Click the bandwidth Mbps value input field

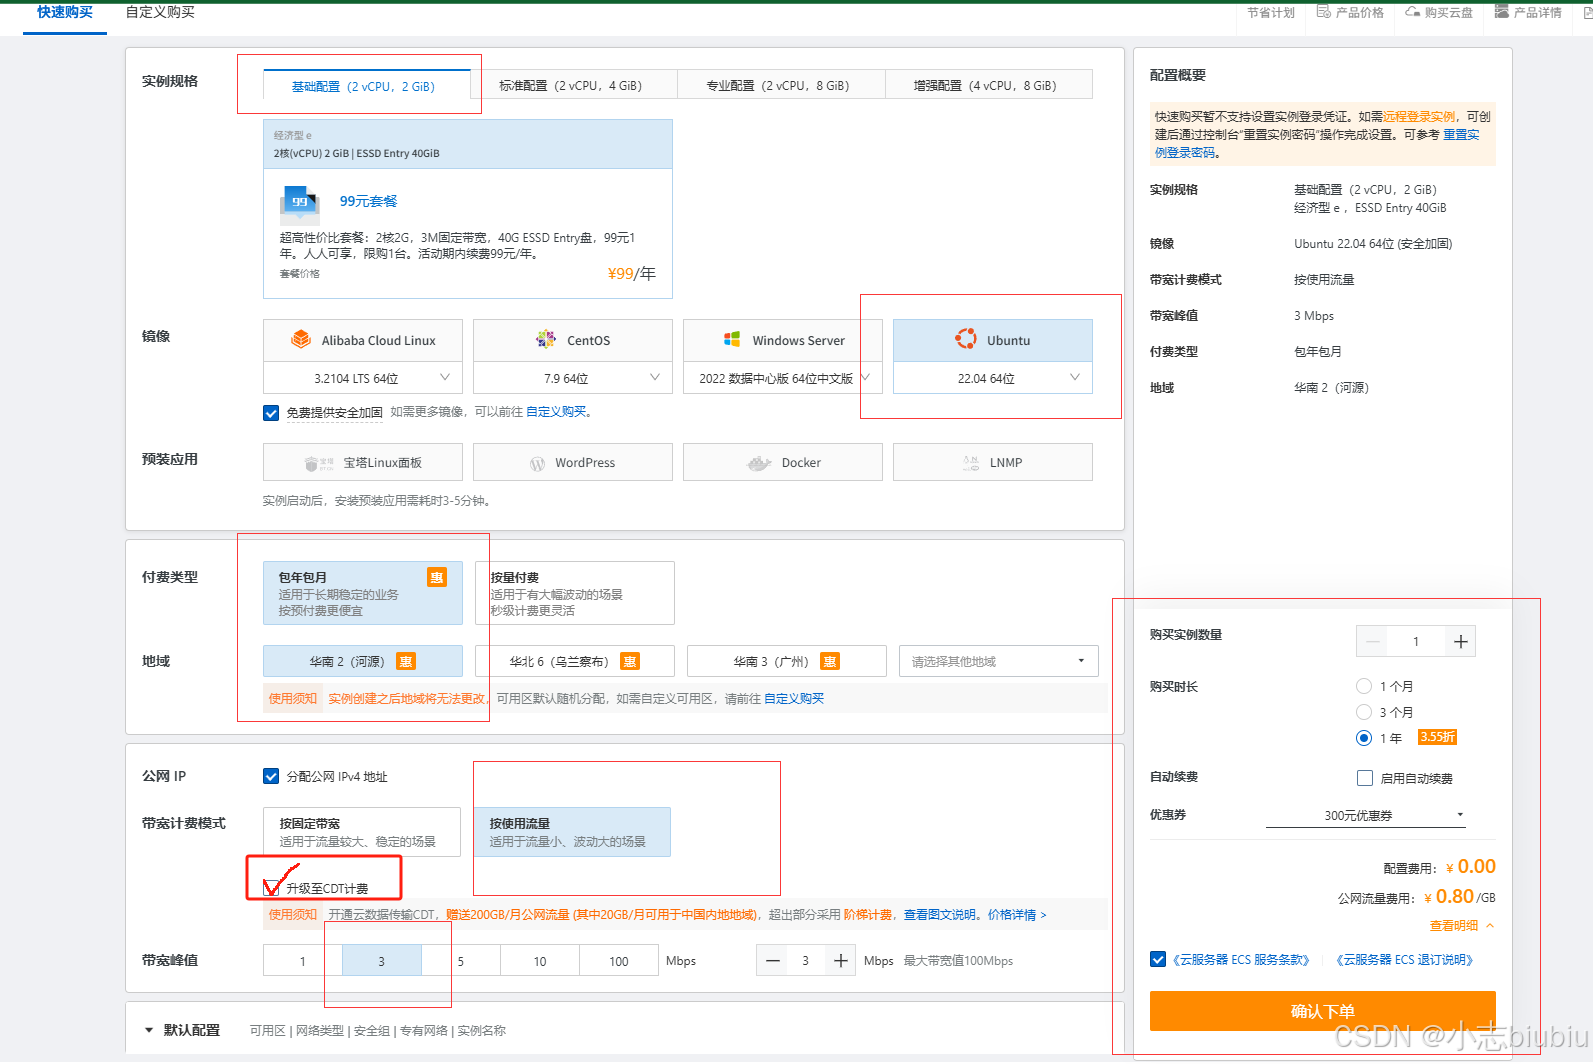806,961
